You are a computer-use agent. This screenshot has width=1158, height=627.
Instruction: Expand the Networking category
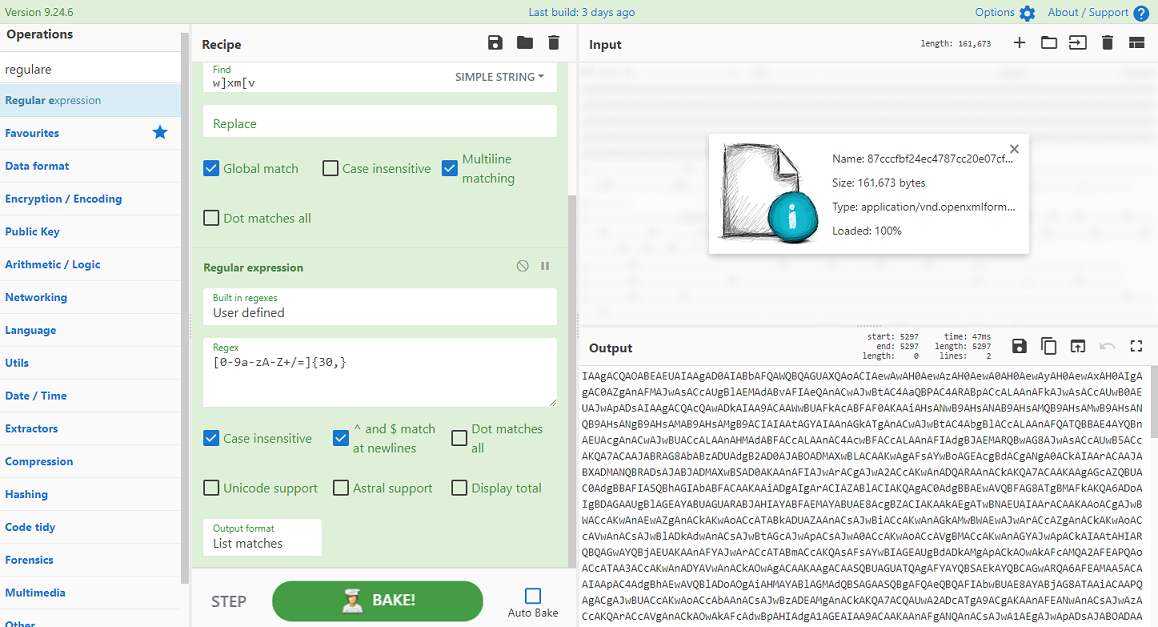[90, 297]
